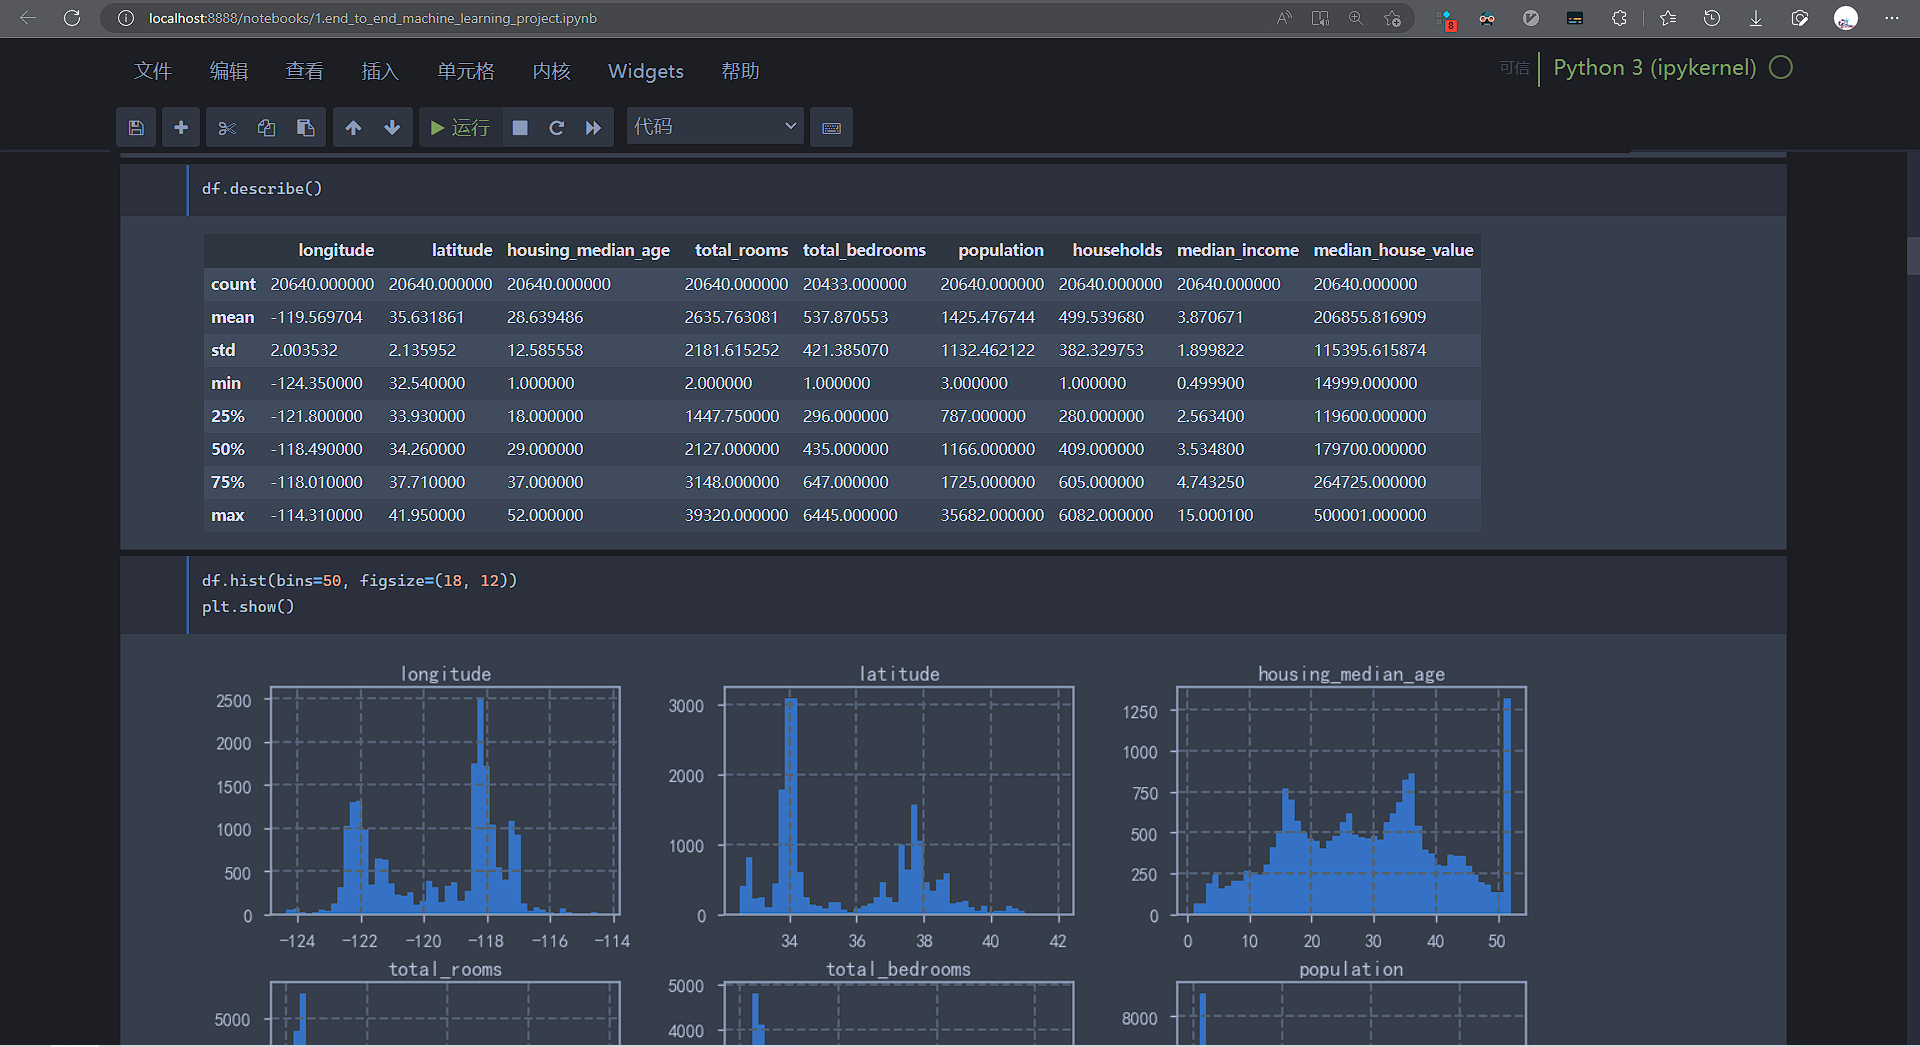Open the 文件 menu
1920x1047 pixels.
pyautogui.click(x=153, y=71)
